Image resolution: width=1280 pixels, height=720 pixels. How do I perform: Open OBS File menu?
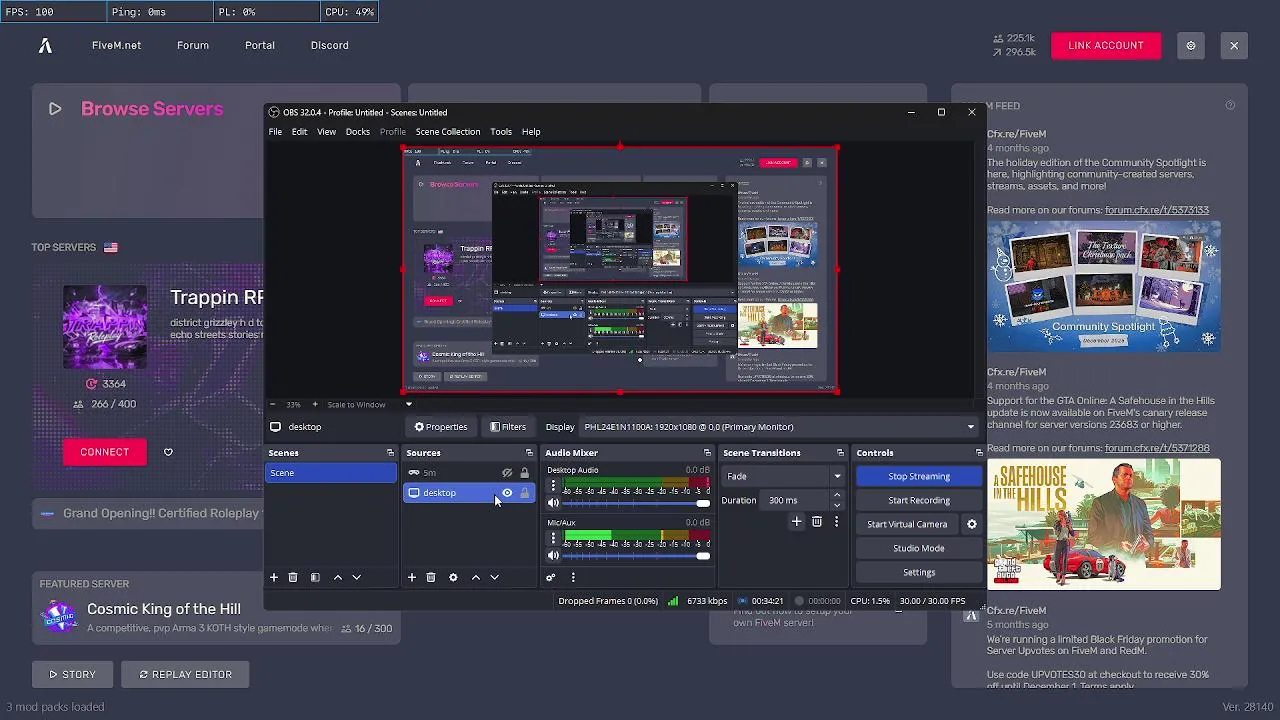click(x=275, y=132)
